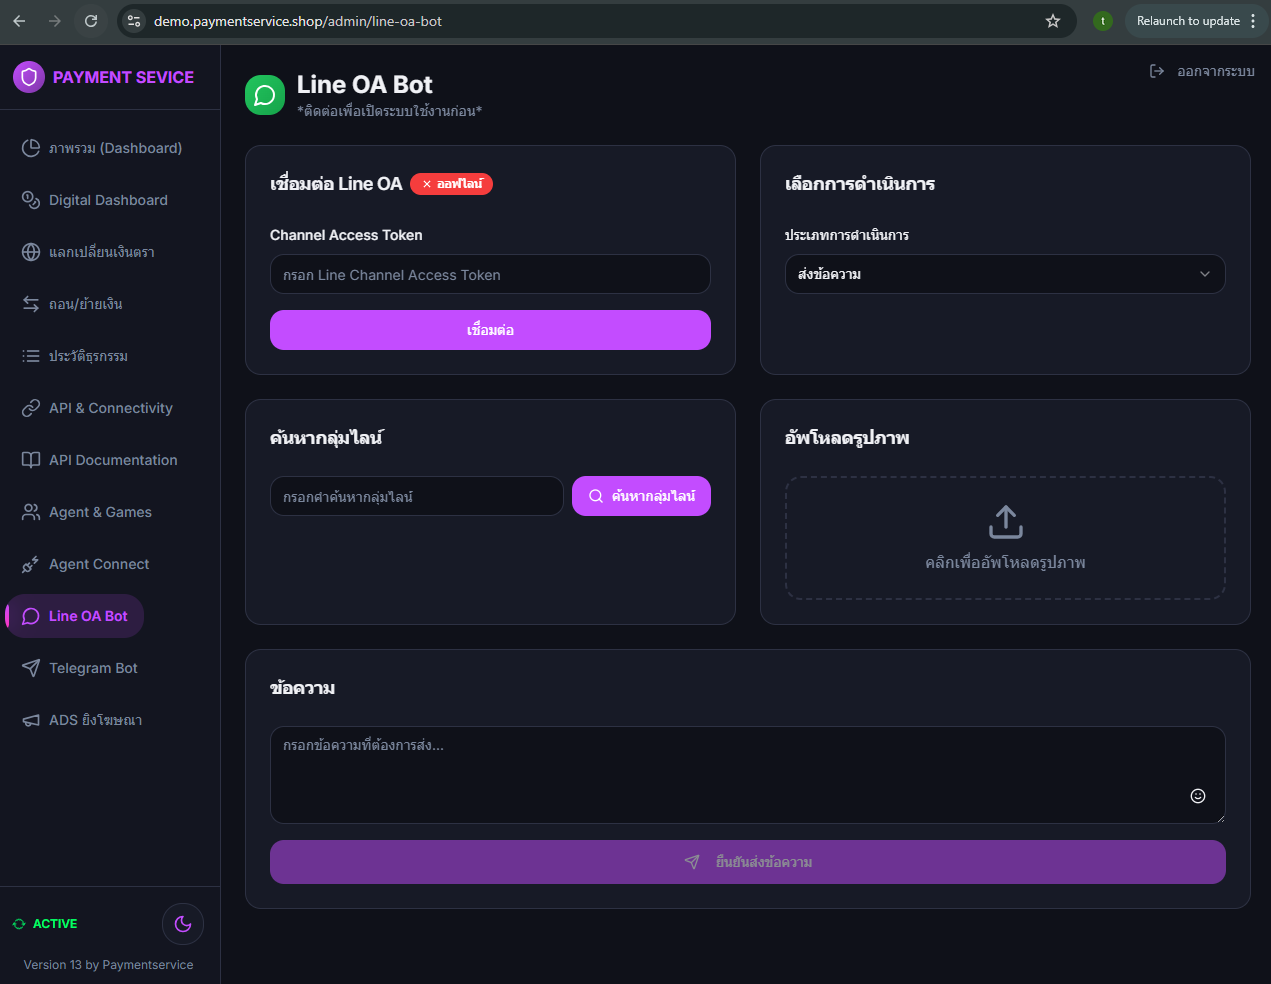Open the operation type dropdown

(1004, 274)
